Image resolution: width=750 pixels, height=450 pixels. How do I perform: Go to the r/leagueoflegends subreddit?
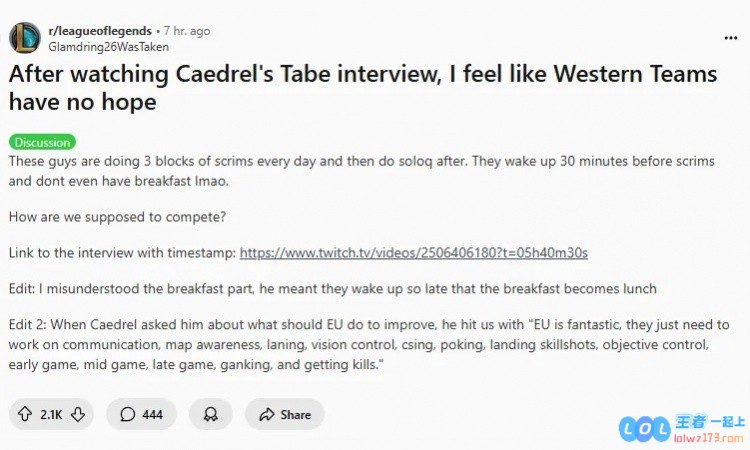(x=100, y=31)
